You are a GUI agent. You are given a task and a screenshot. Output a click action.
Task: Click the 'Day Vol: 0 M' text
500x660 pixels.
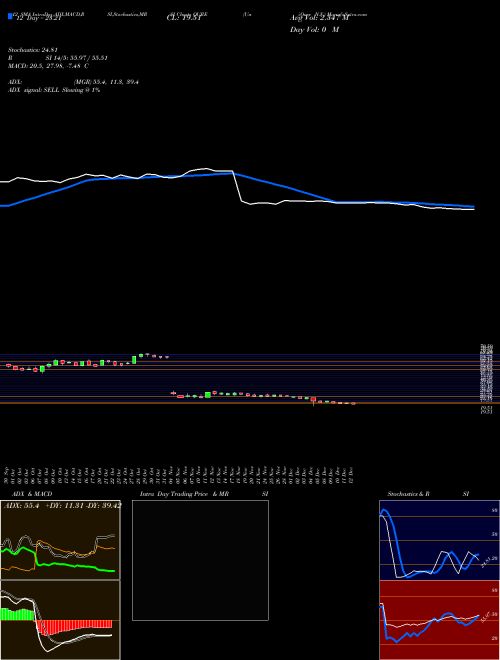314,30
